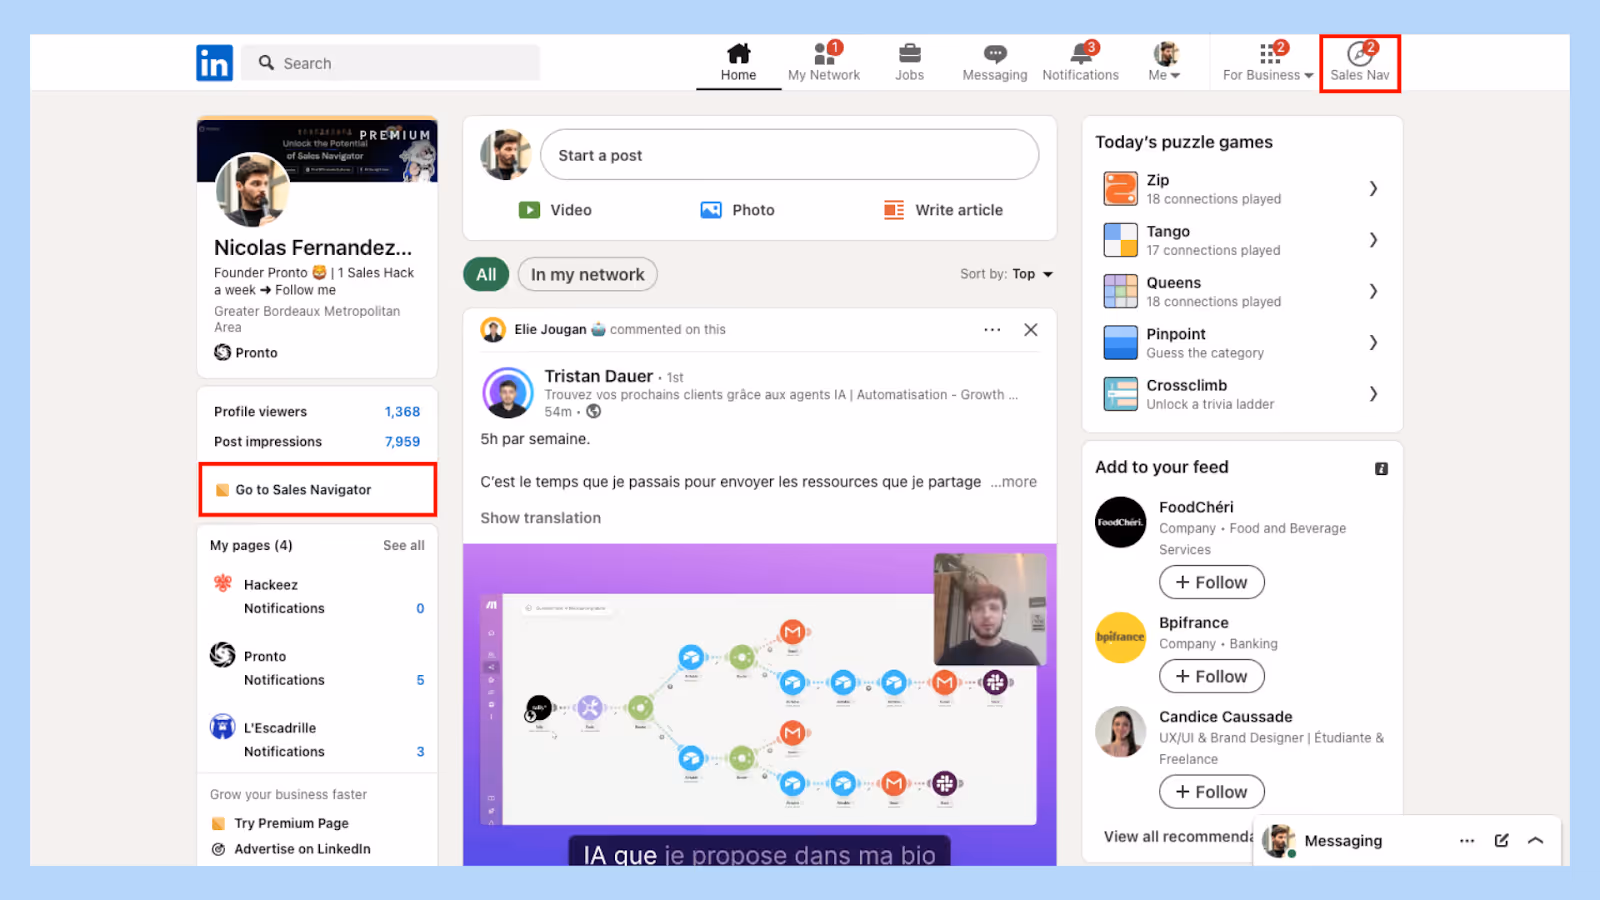This screenshot has width=1600, height=900.
Task: Open the FoodChéri logo
Action: (1120, 522)
